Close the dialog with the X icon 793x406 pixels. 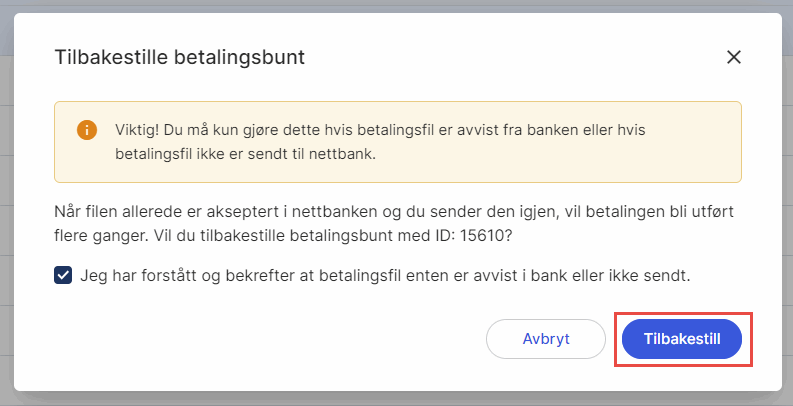[734, 57]
